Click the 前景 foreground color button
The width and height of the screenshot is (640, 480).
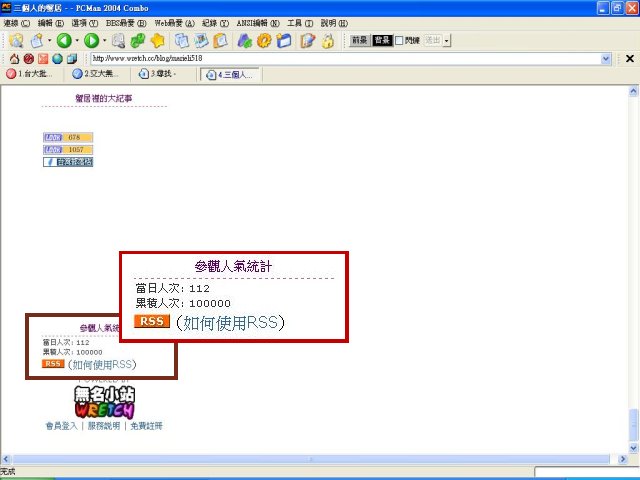click(x=360, y=40)
